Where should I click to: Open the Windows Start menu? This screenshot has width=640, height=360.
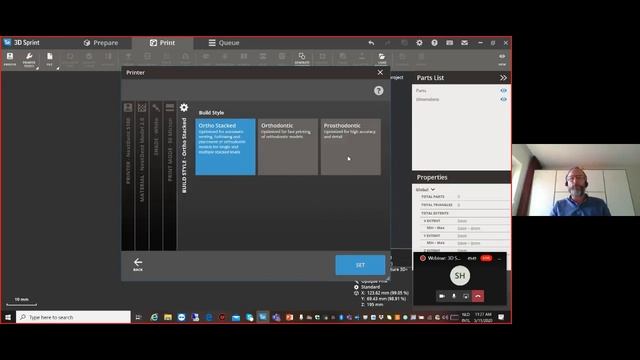(x=8, y=317)
